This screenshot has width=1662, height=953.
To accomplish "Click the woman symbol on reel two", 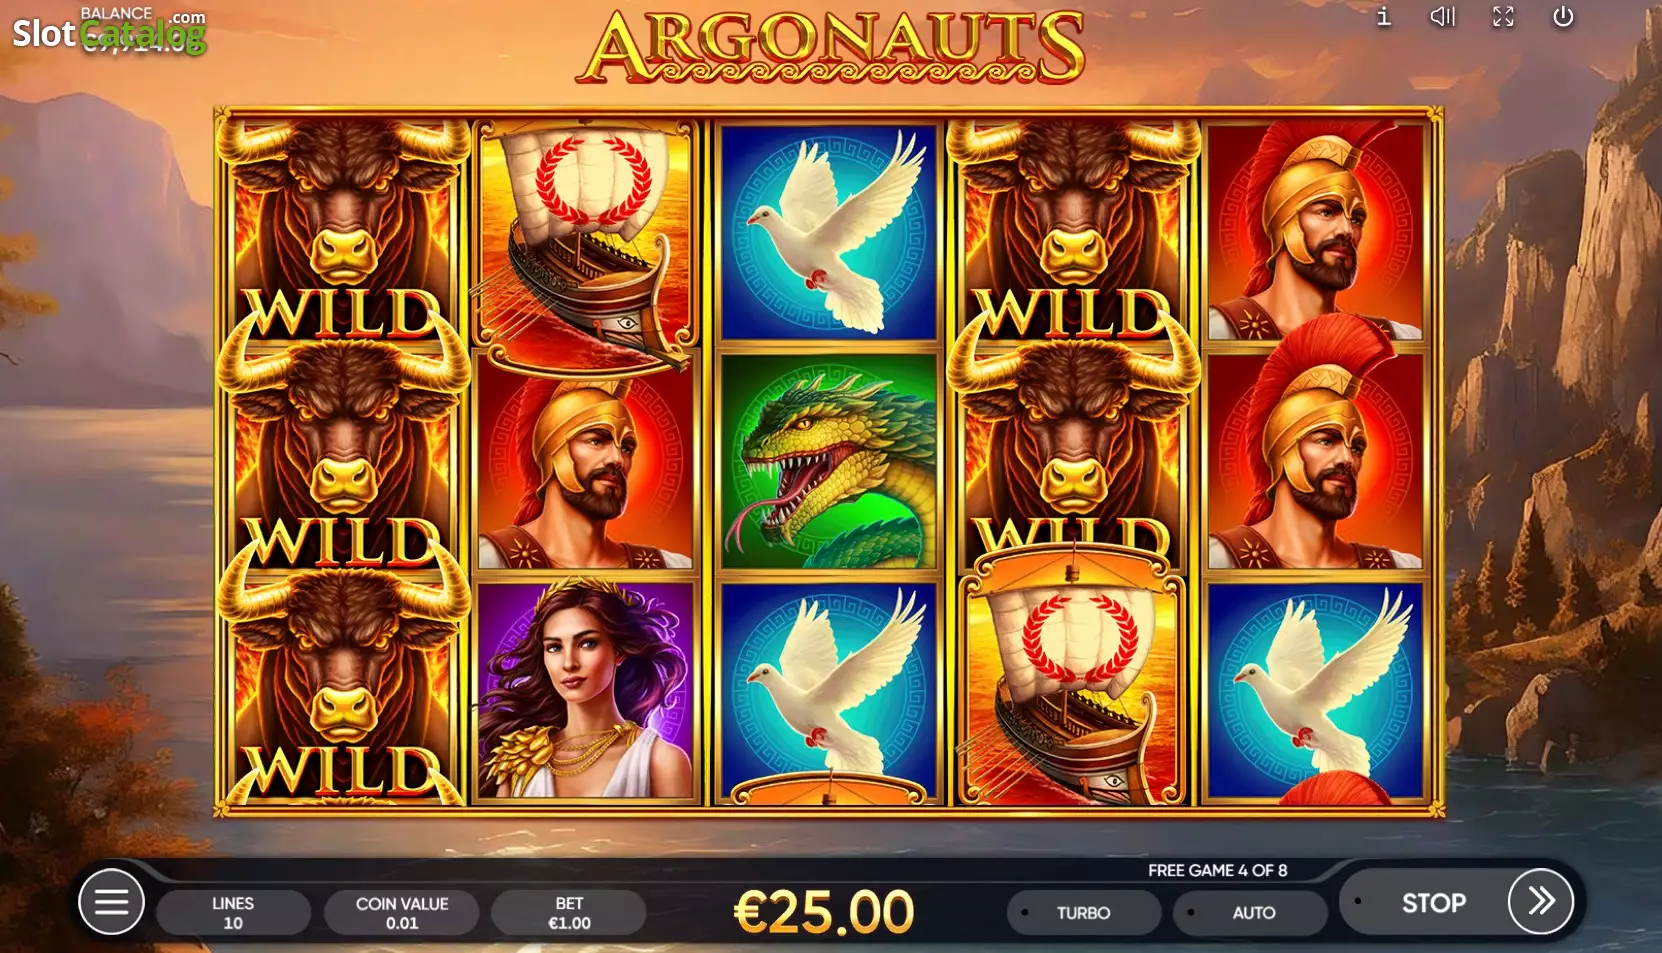I will pos(585,690).
